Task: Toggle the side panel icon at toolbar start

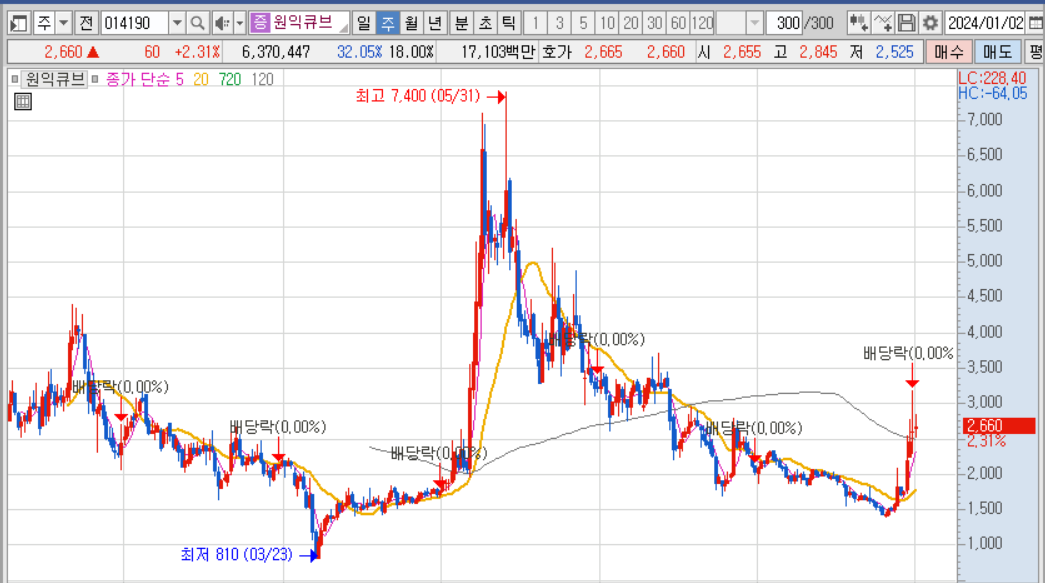Action: 19,23
